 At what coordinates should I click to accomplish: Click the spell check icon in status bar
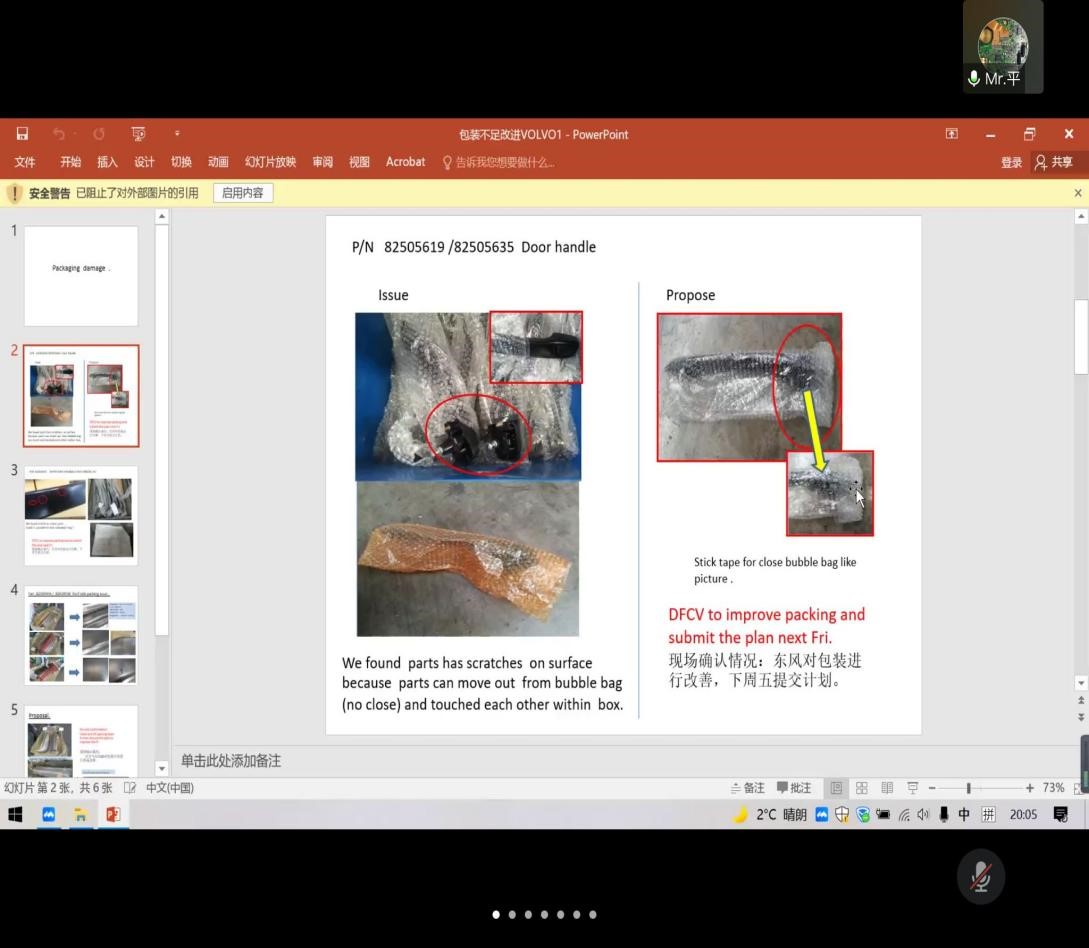(130, 788)
